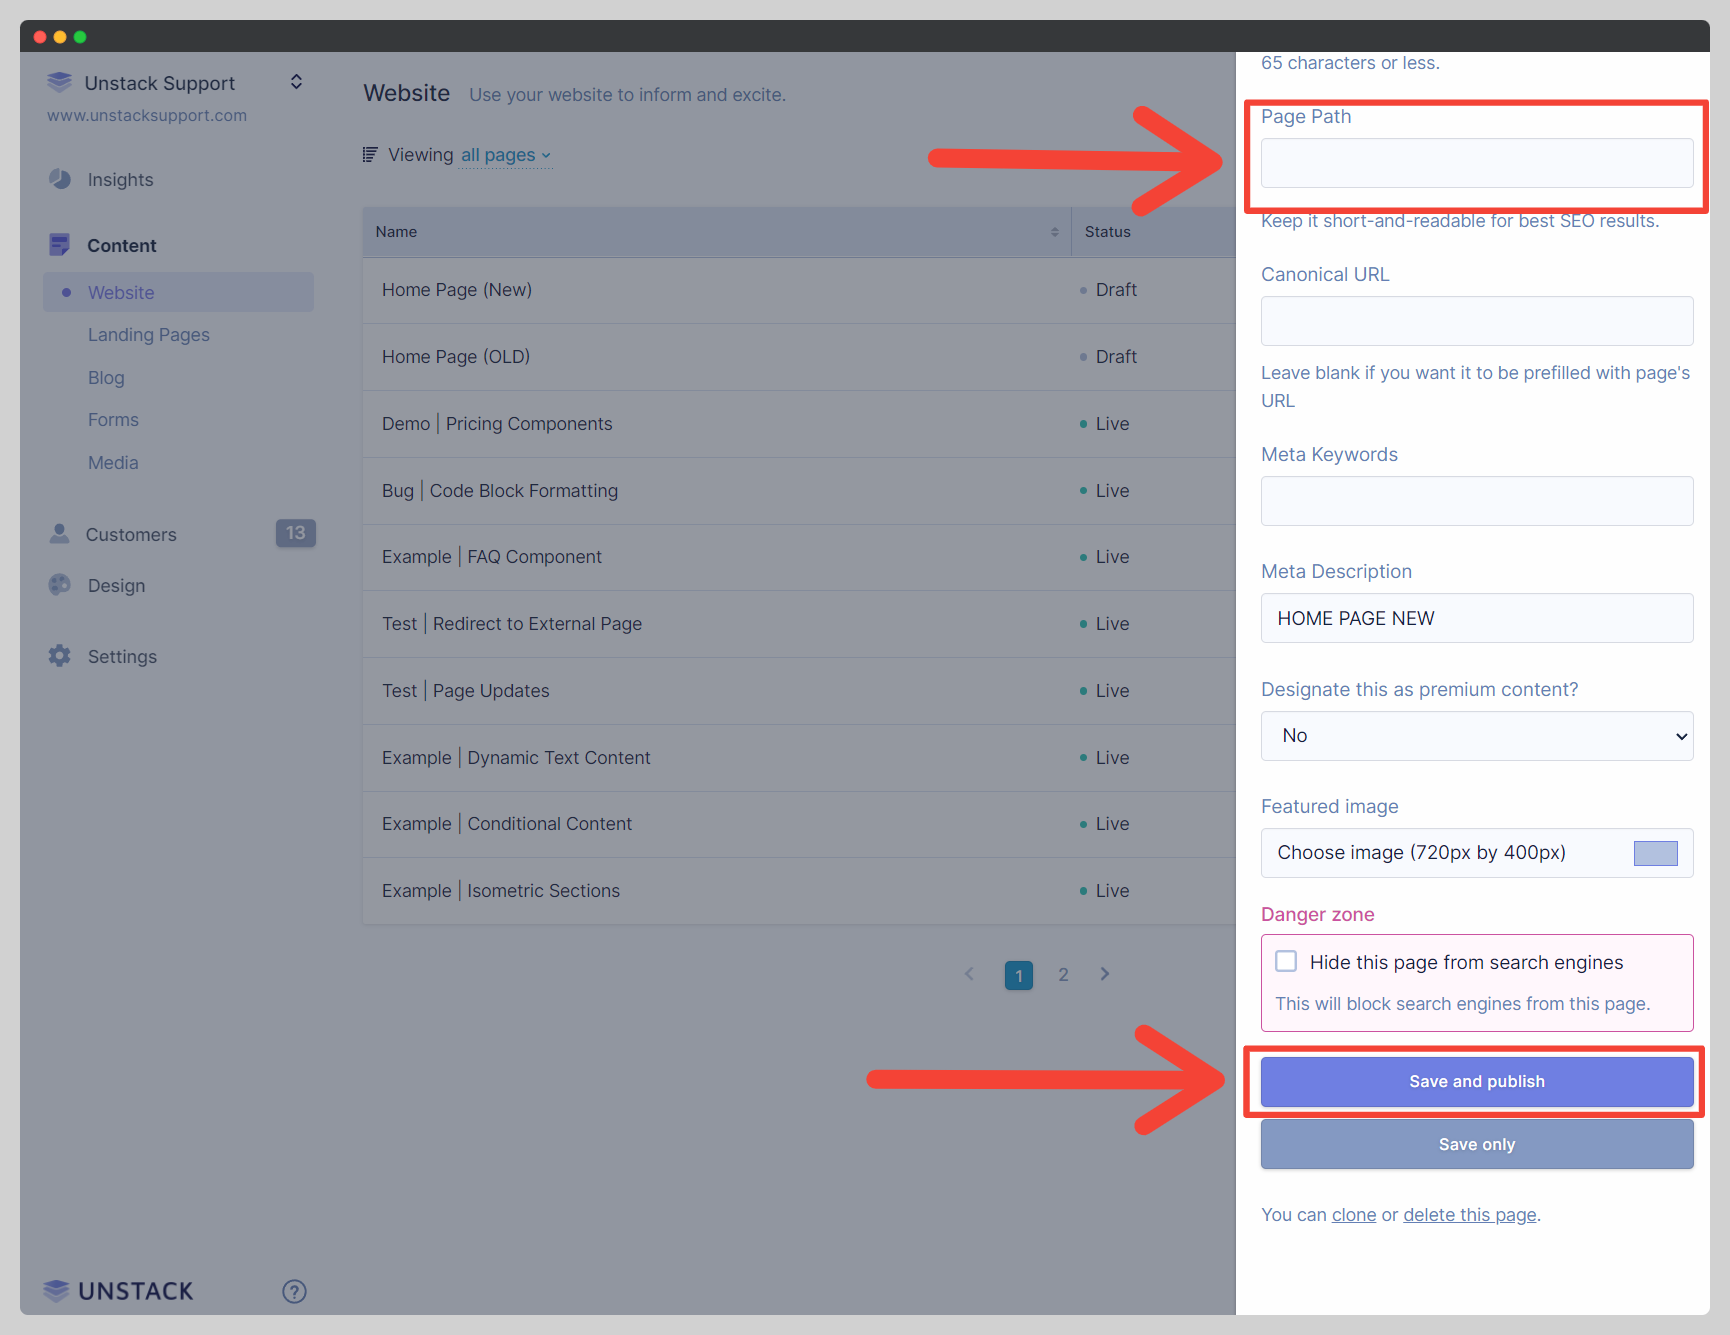Open the all pages viewing dropdown
This screenshot has width=1730, height=1335.
pyautogui.click(x=505, y=155)
